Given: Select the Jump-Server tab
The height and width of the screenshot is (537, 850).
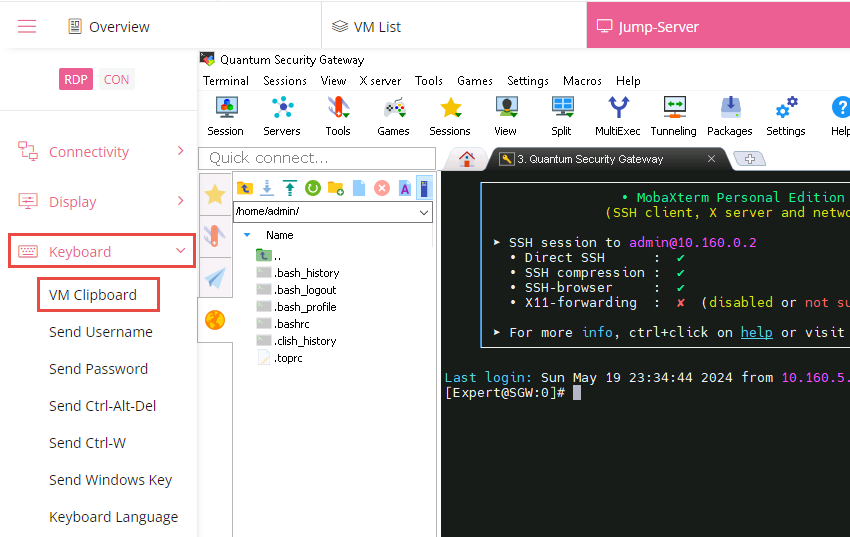Looking at the screenshot, I should (x=718, y=25).
